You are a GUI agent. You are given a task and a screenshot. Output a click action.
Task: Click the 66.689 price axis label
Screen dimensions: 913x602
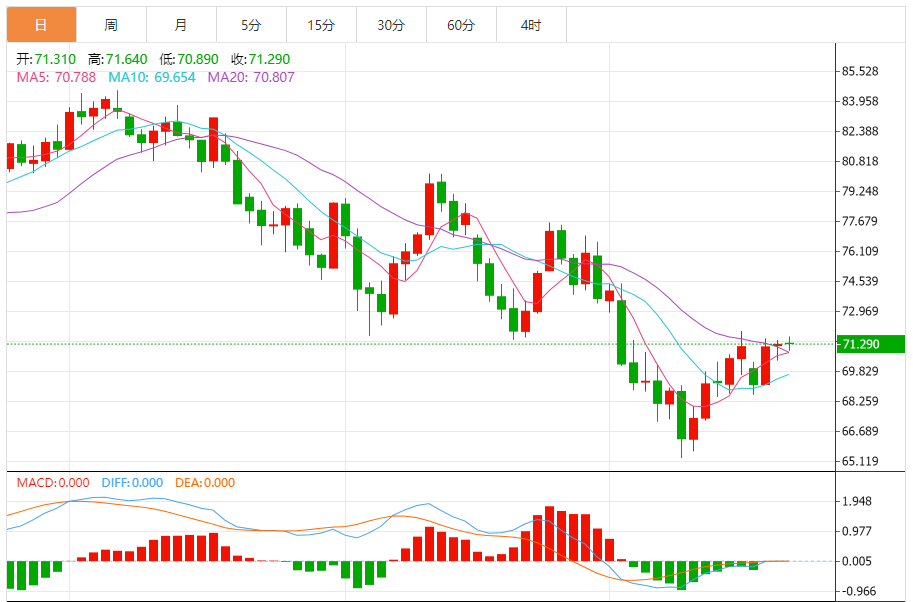[x=860, y=431]
